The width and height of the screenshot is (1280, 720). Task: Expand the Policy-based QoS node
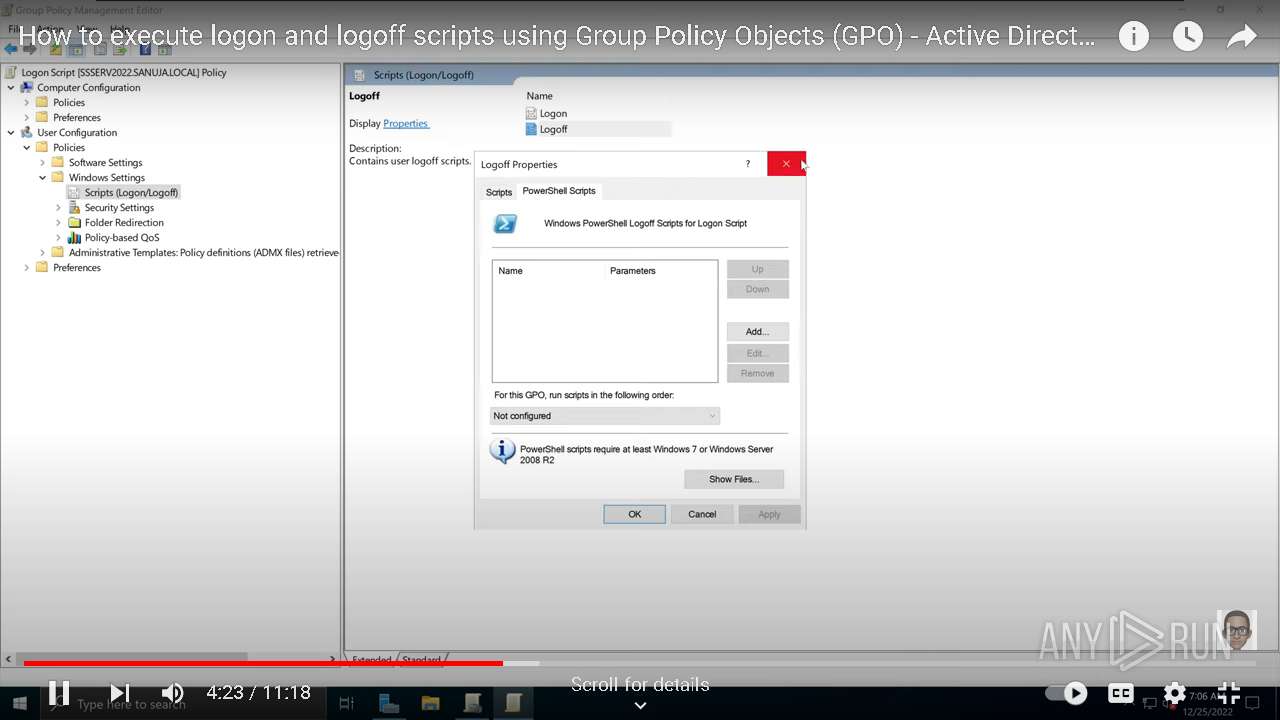click(x=59, y=237)
